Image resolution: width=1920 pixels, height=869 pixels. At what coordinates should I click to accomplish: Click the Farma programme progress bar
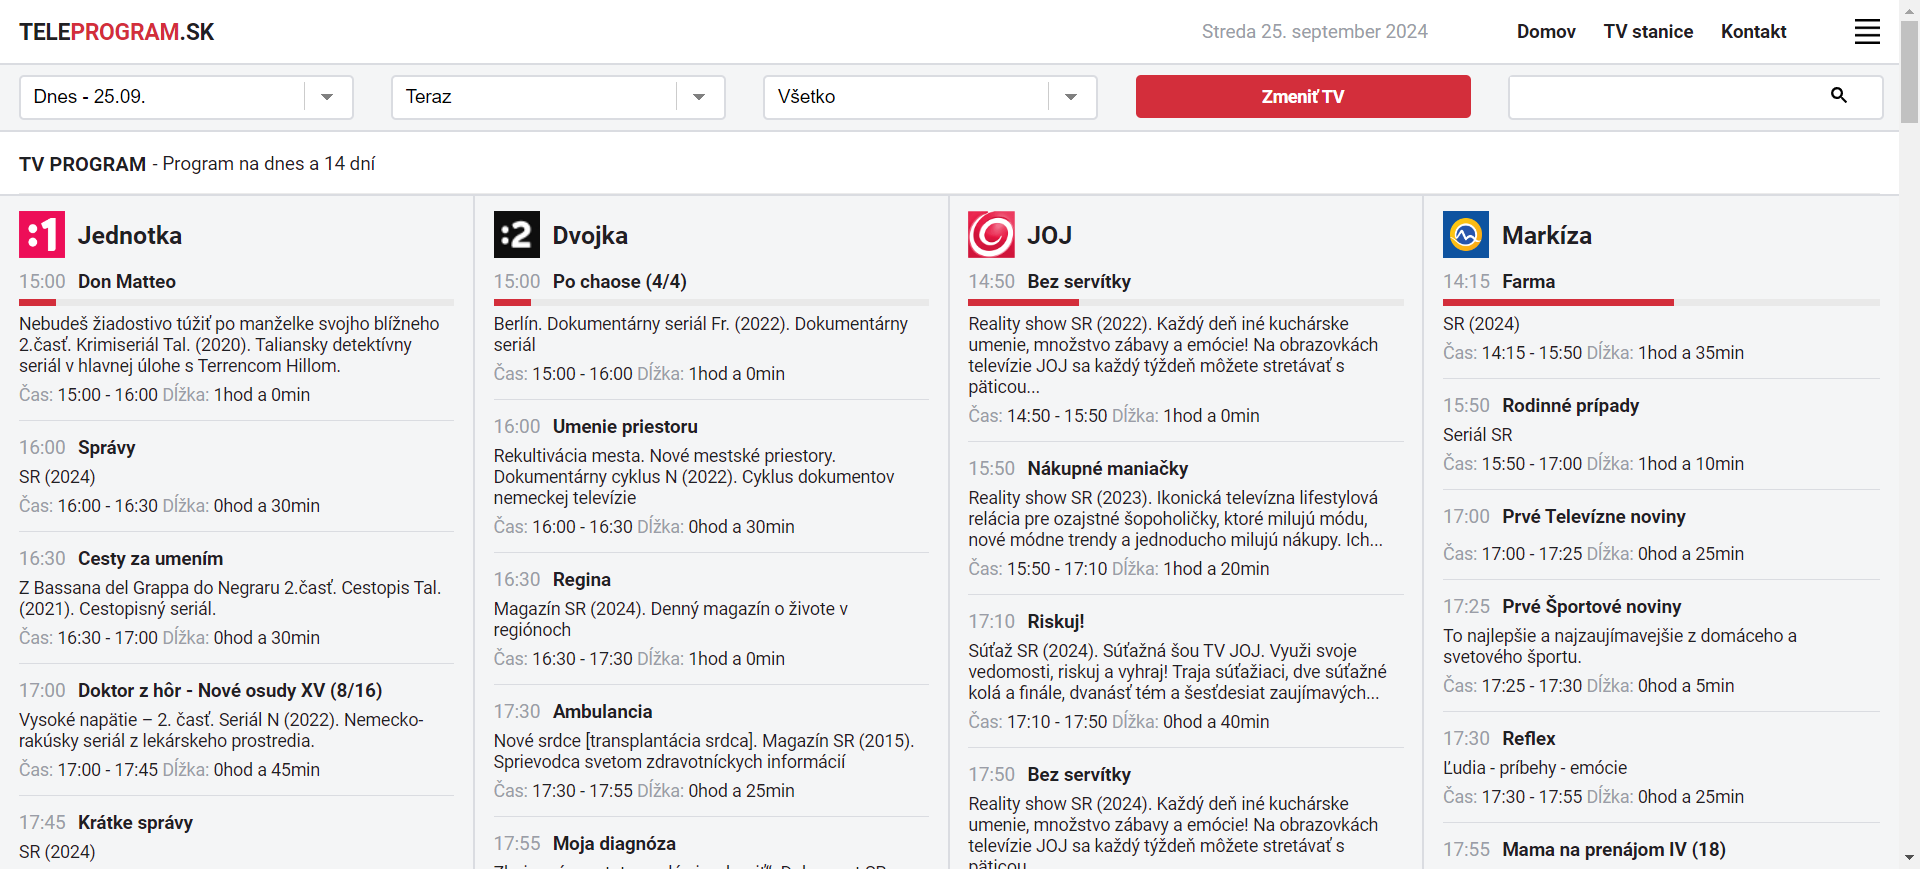tap(1660, 302)
